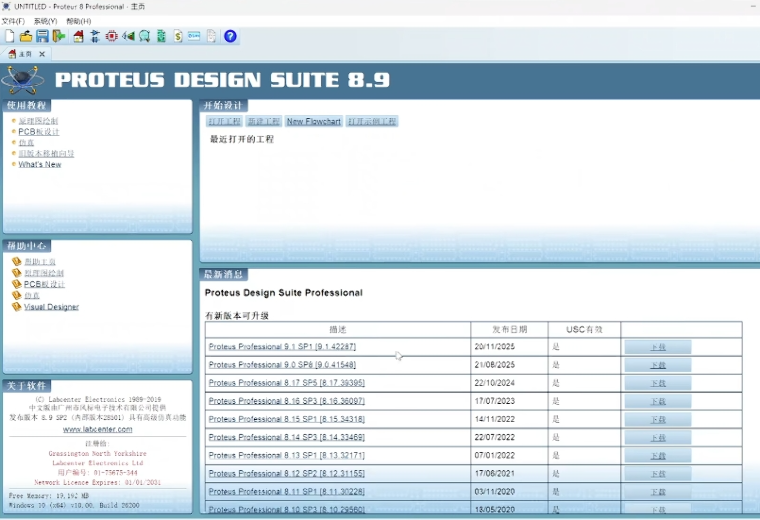The height and width of the screenshot is (520, 760).
Task: Click the 打开工程 button
Action: point(223,122)
